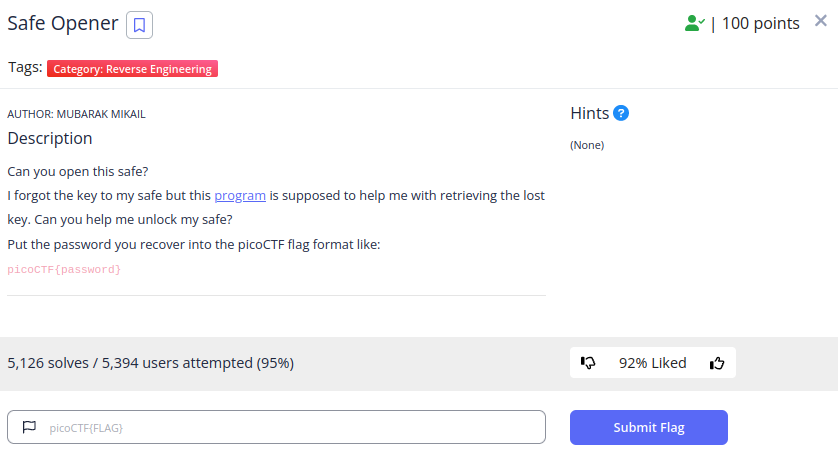Like the challenge with thumbs-up icon

(x=717, y=363)
